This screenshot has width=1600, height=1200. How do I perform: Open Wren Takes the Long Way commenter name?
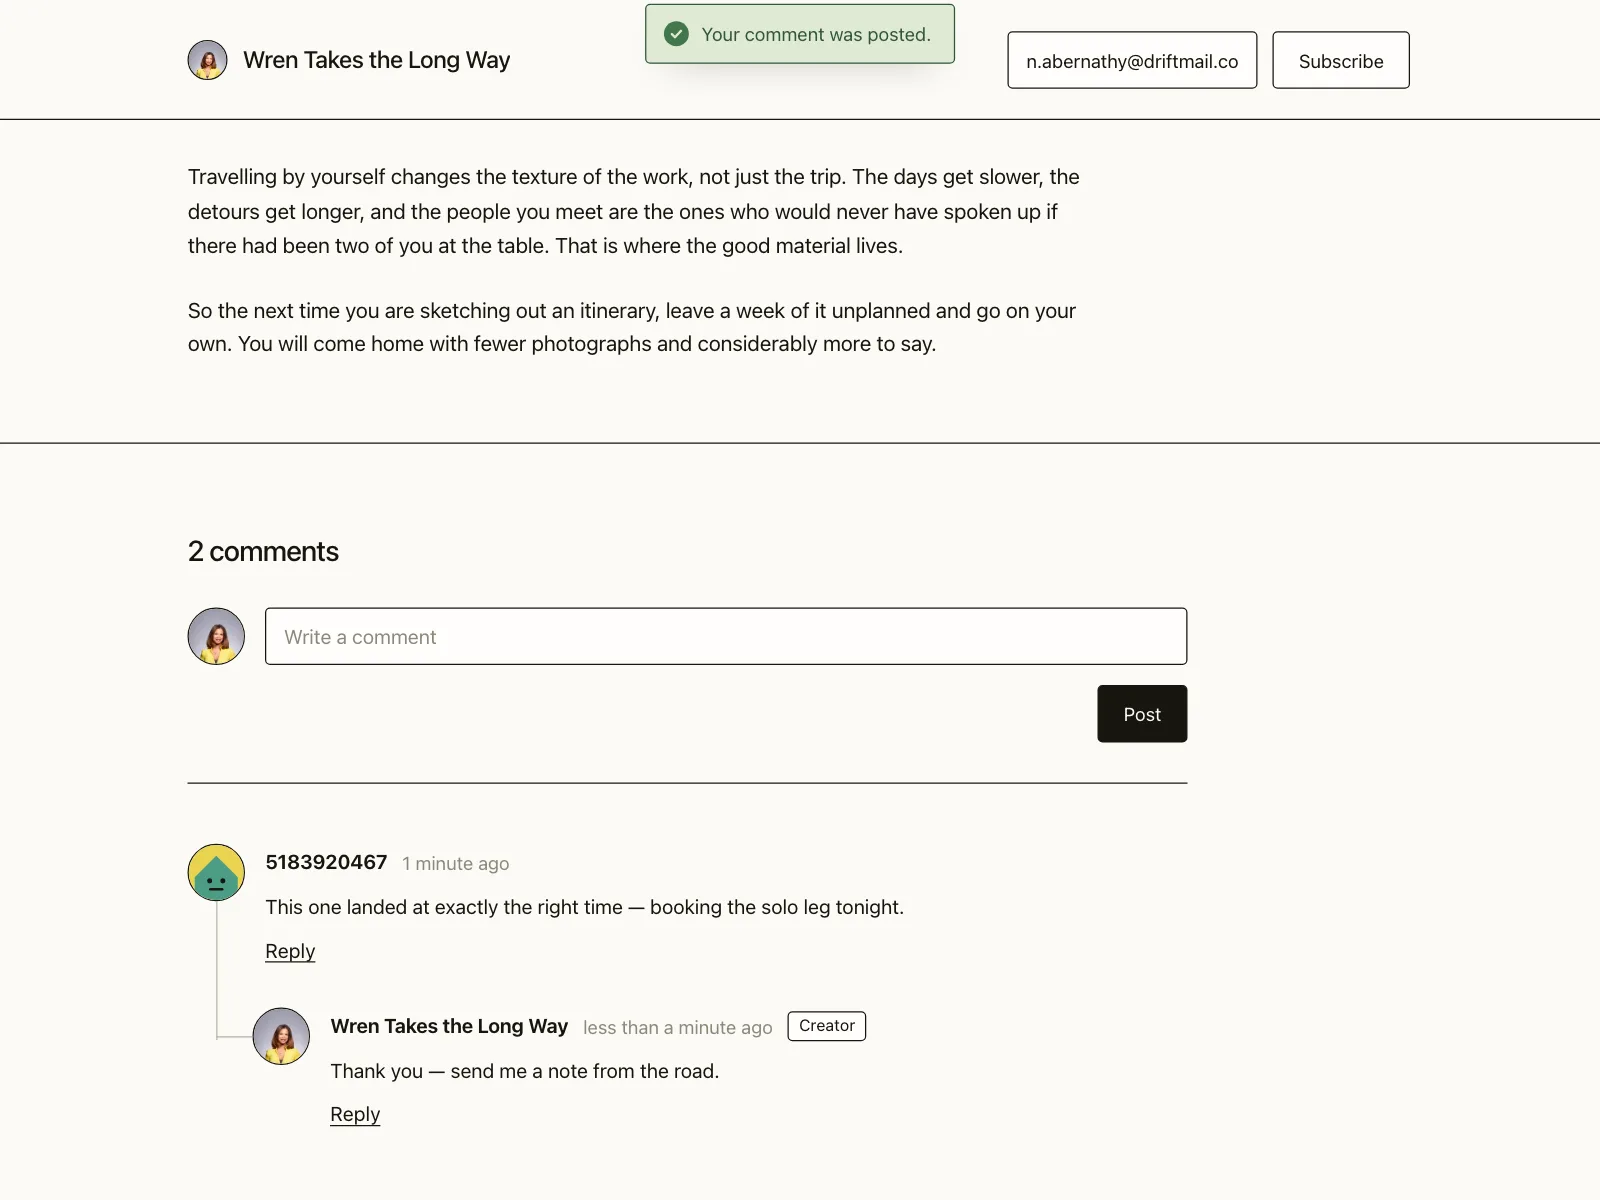449,1026
